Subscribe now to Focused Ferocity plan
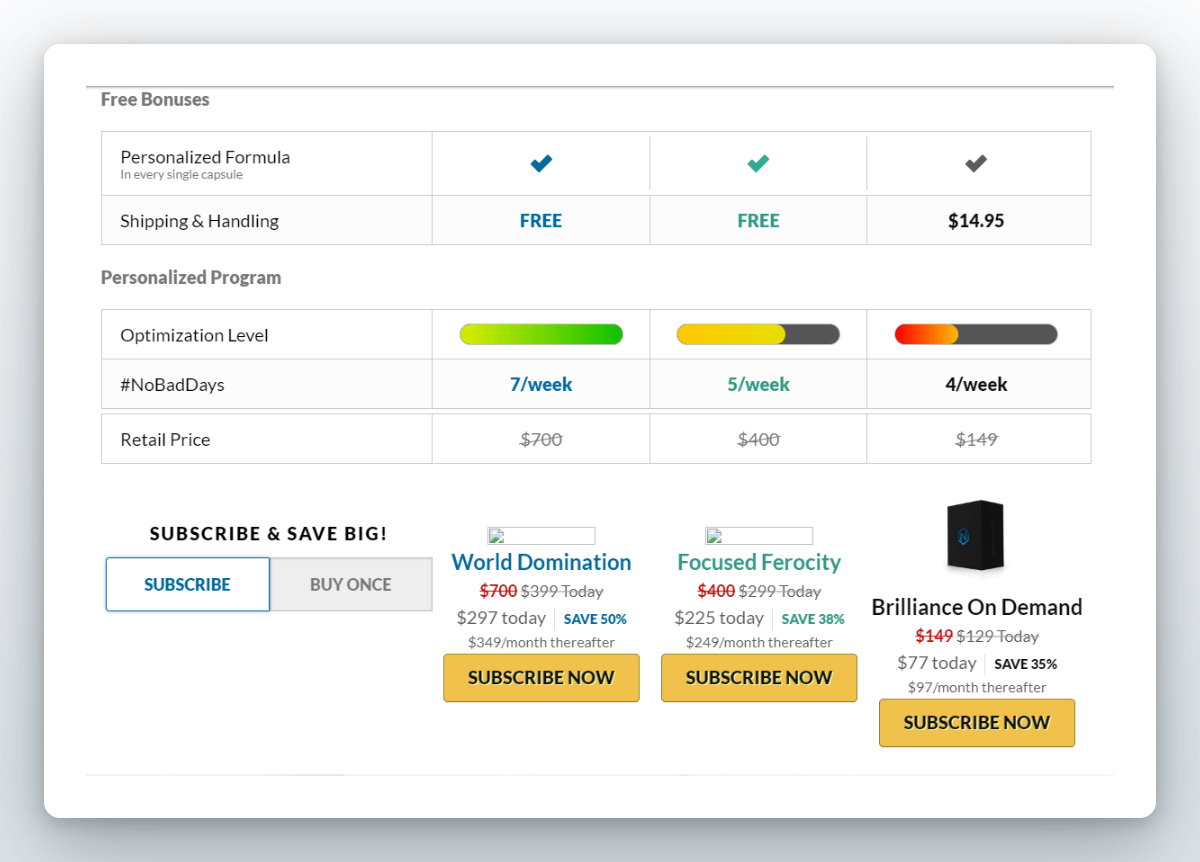 tap(759, 678)
